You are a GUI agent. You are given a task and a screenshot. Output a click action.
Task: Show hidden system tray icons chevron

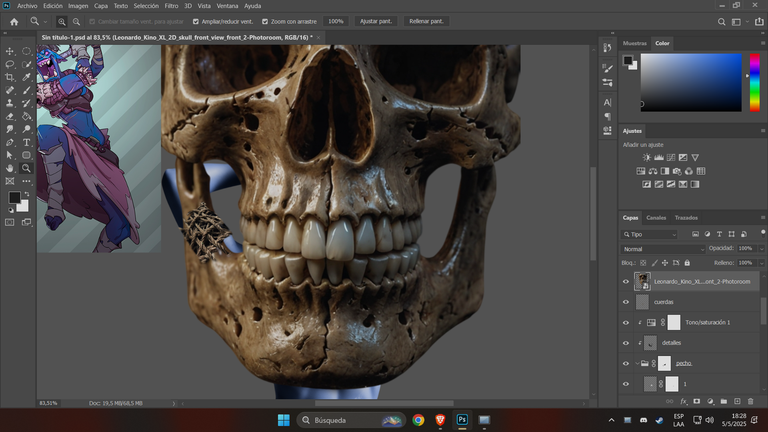click(x=611, y=420)
